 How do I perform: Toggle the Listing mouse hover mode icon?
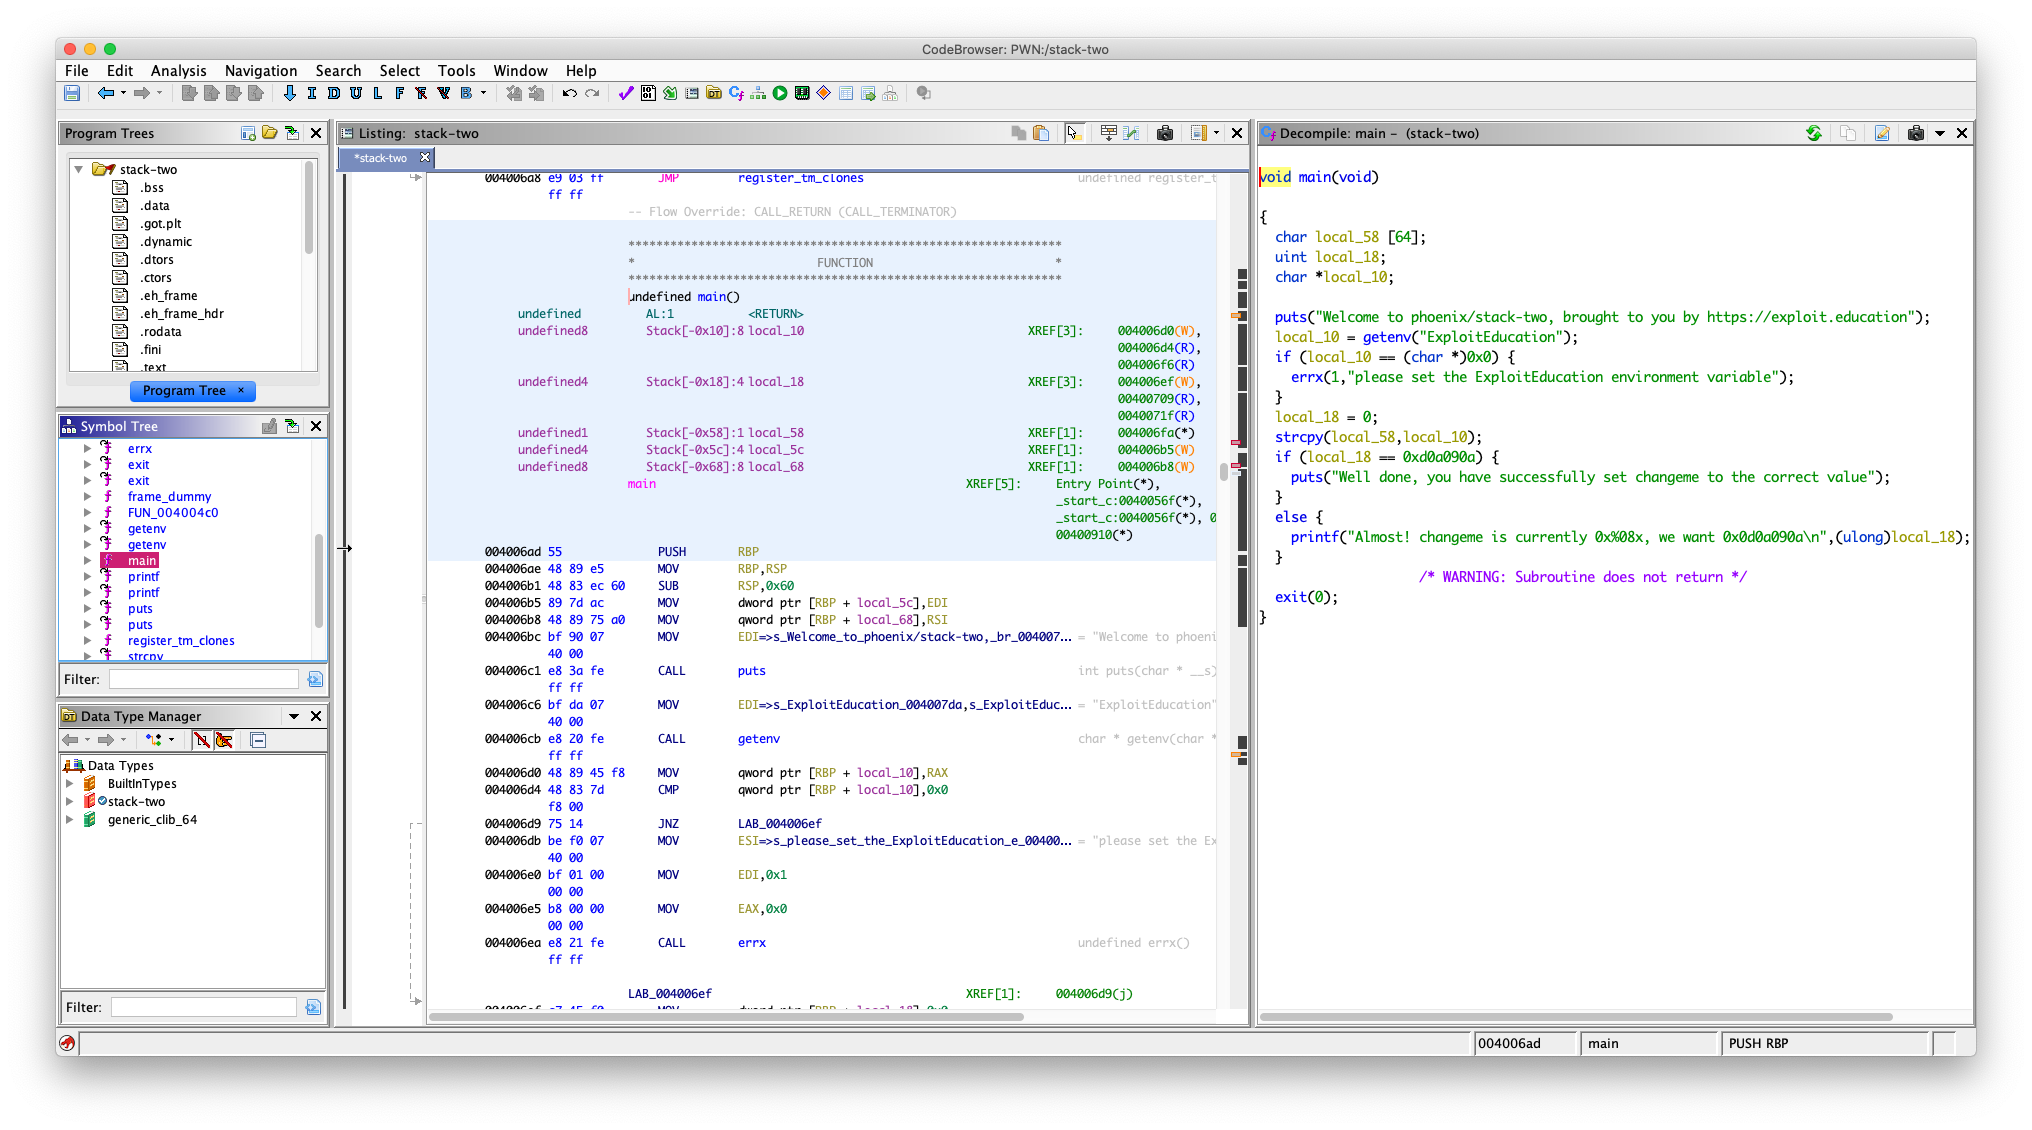(1074, 133)
